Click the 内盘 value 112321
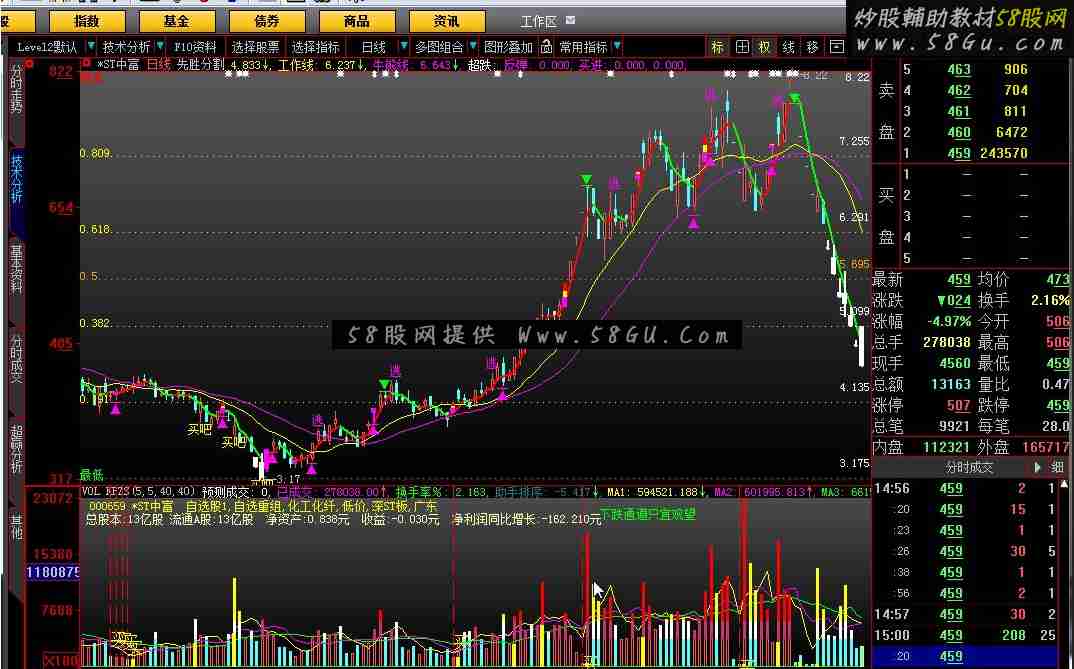 click(946, 447)
